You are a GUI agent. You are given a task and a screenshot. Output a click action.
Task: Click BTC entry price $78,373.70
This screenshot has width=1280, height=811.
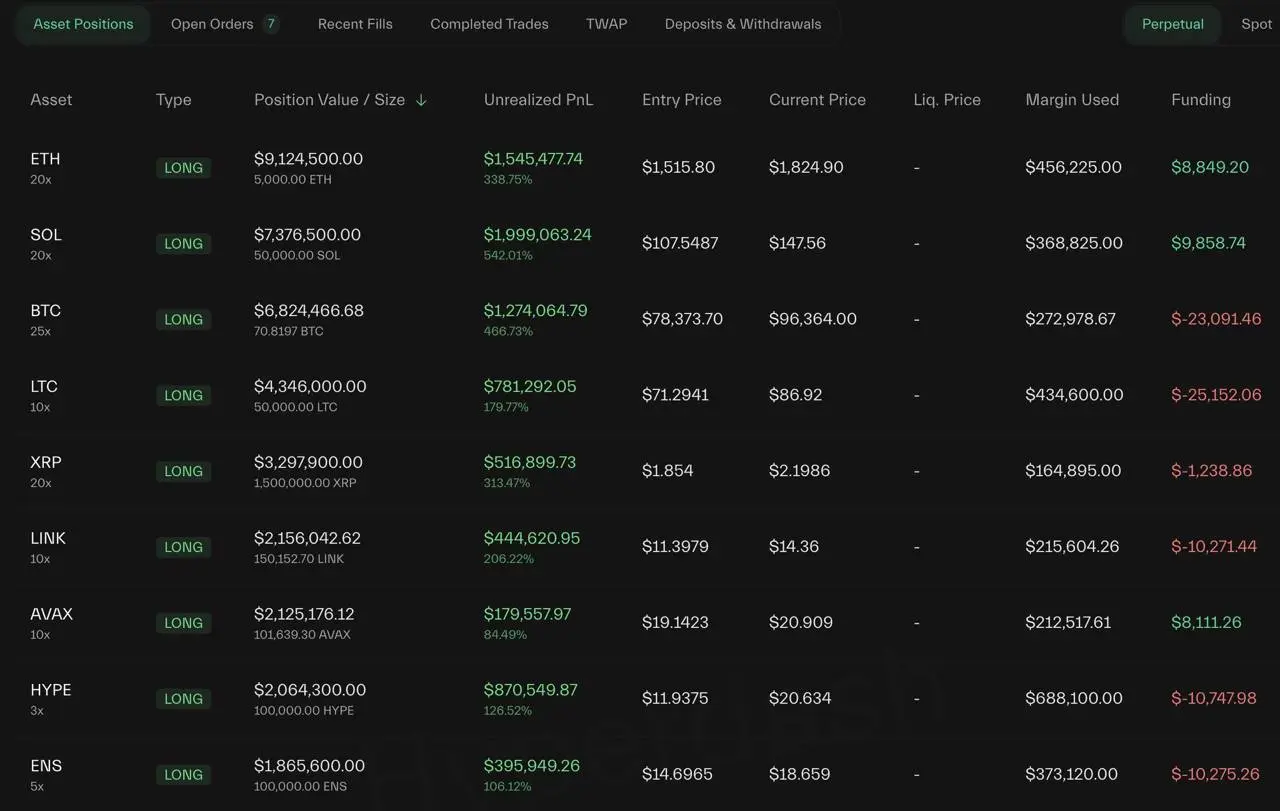682,320
